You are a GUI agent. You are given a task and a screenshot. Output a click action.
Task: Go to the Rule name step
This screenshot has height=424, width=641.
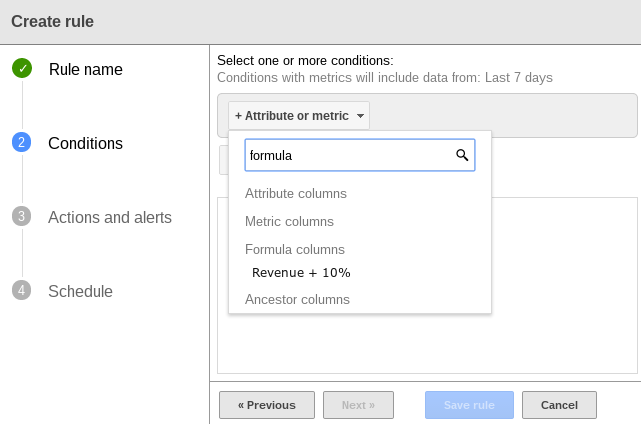point(85,69)
